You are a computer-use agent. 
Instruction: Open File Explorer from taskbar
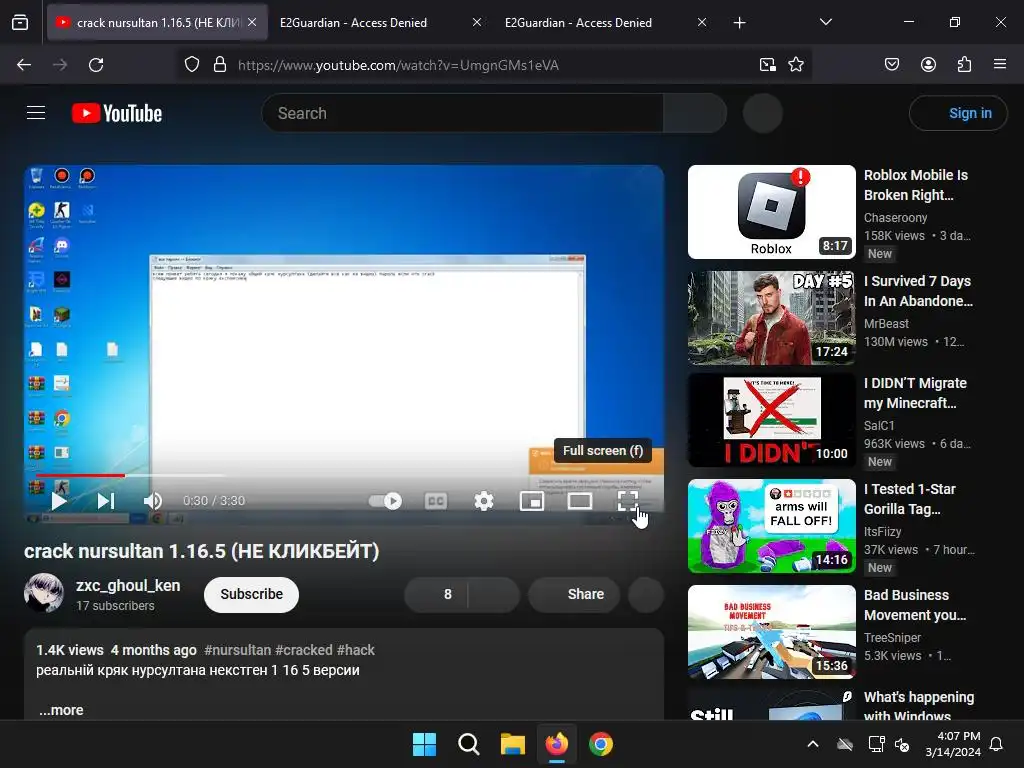pyautogui.click(x=513, y=744)
